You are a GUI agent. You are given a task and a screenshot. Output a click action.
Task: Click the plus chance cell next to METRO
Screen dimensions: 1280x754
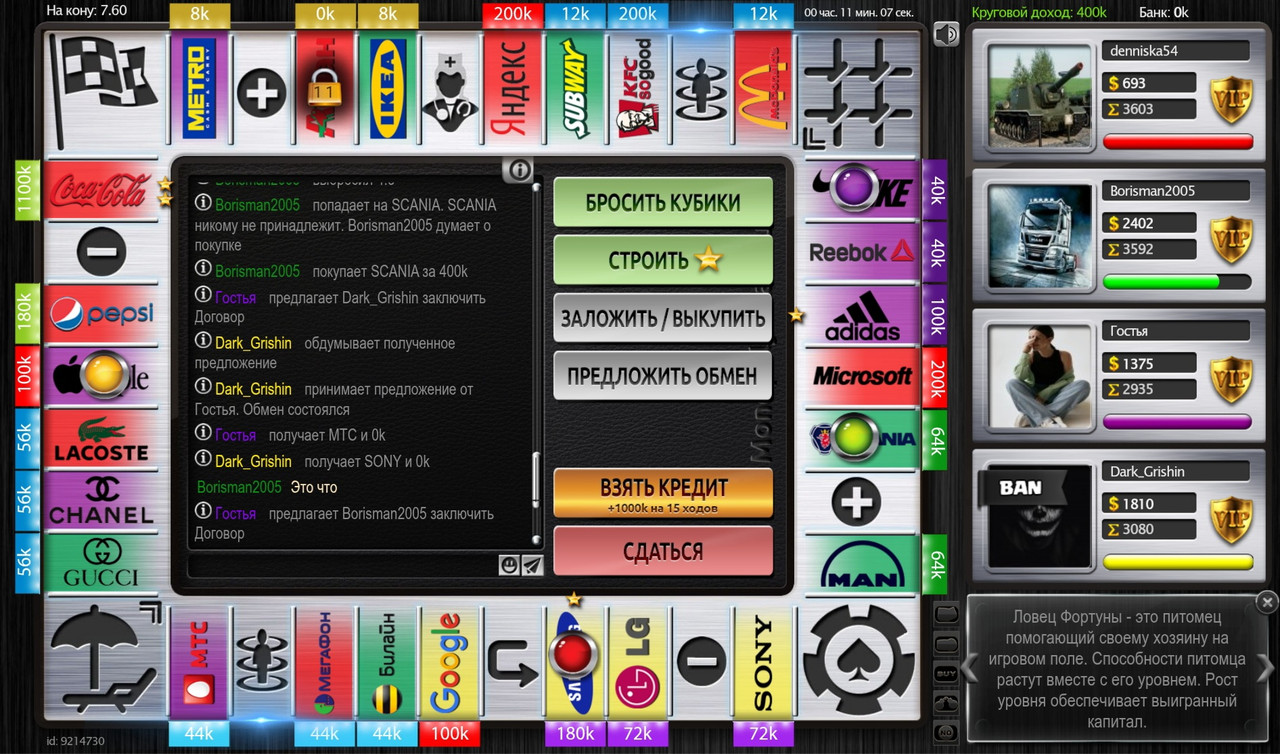(x=262, y=93)
